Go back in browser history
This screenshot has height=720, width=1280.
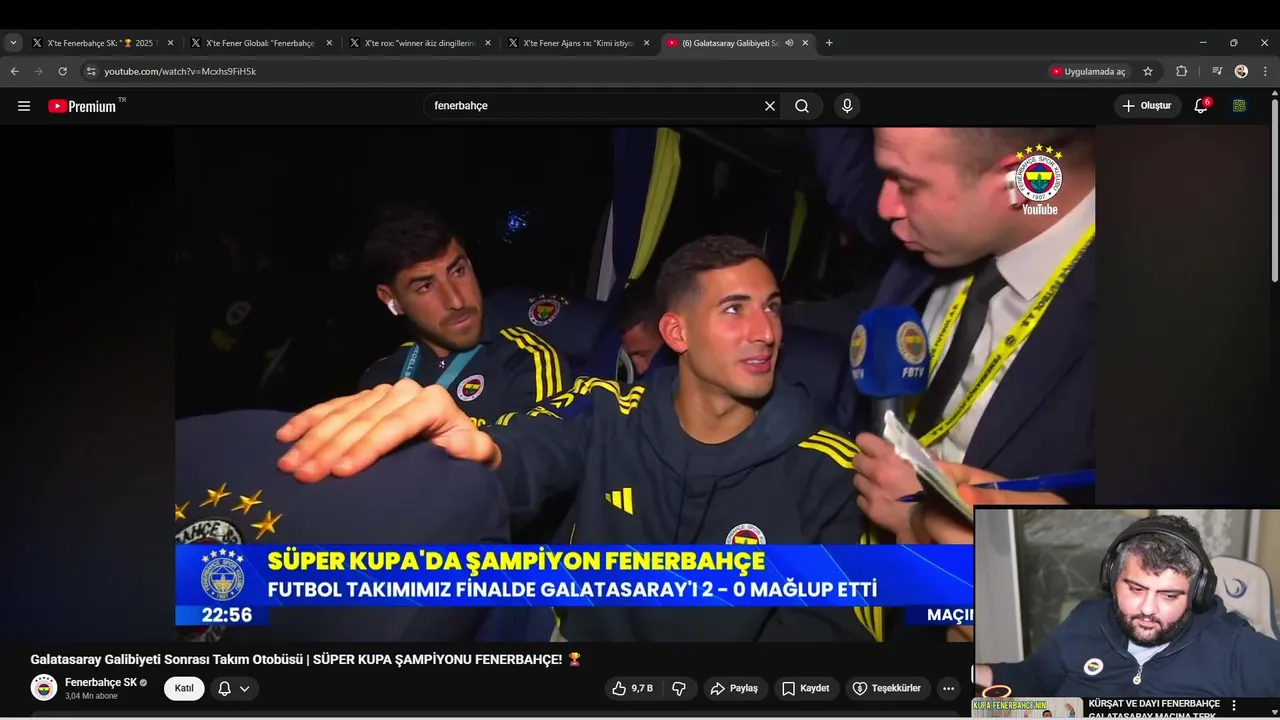click(14, 71)
